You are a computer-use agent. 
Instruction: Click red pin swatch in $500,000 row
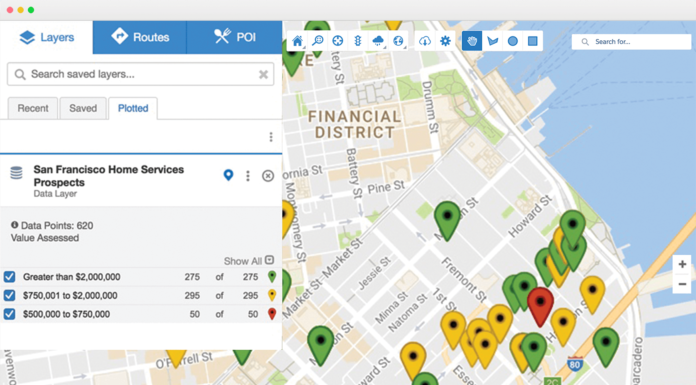(272, 314)
